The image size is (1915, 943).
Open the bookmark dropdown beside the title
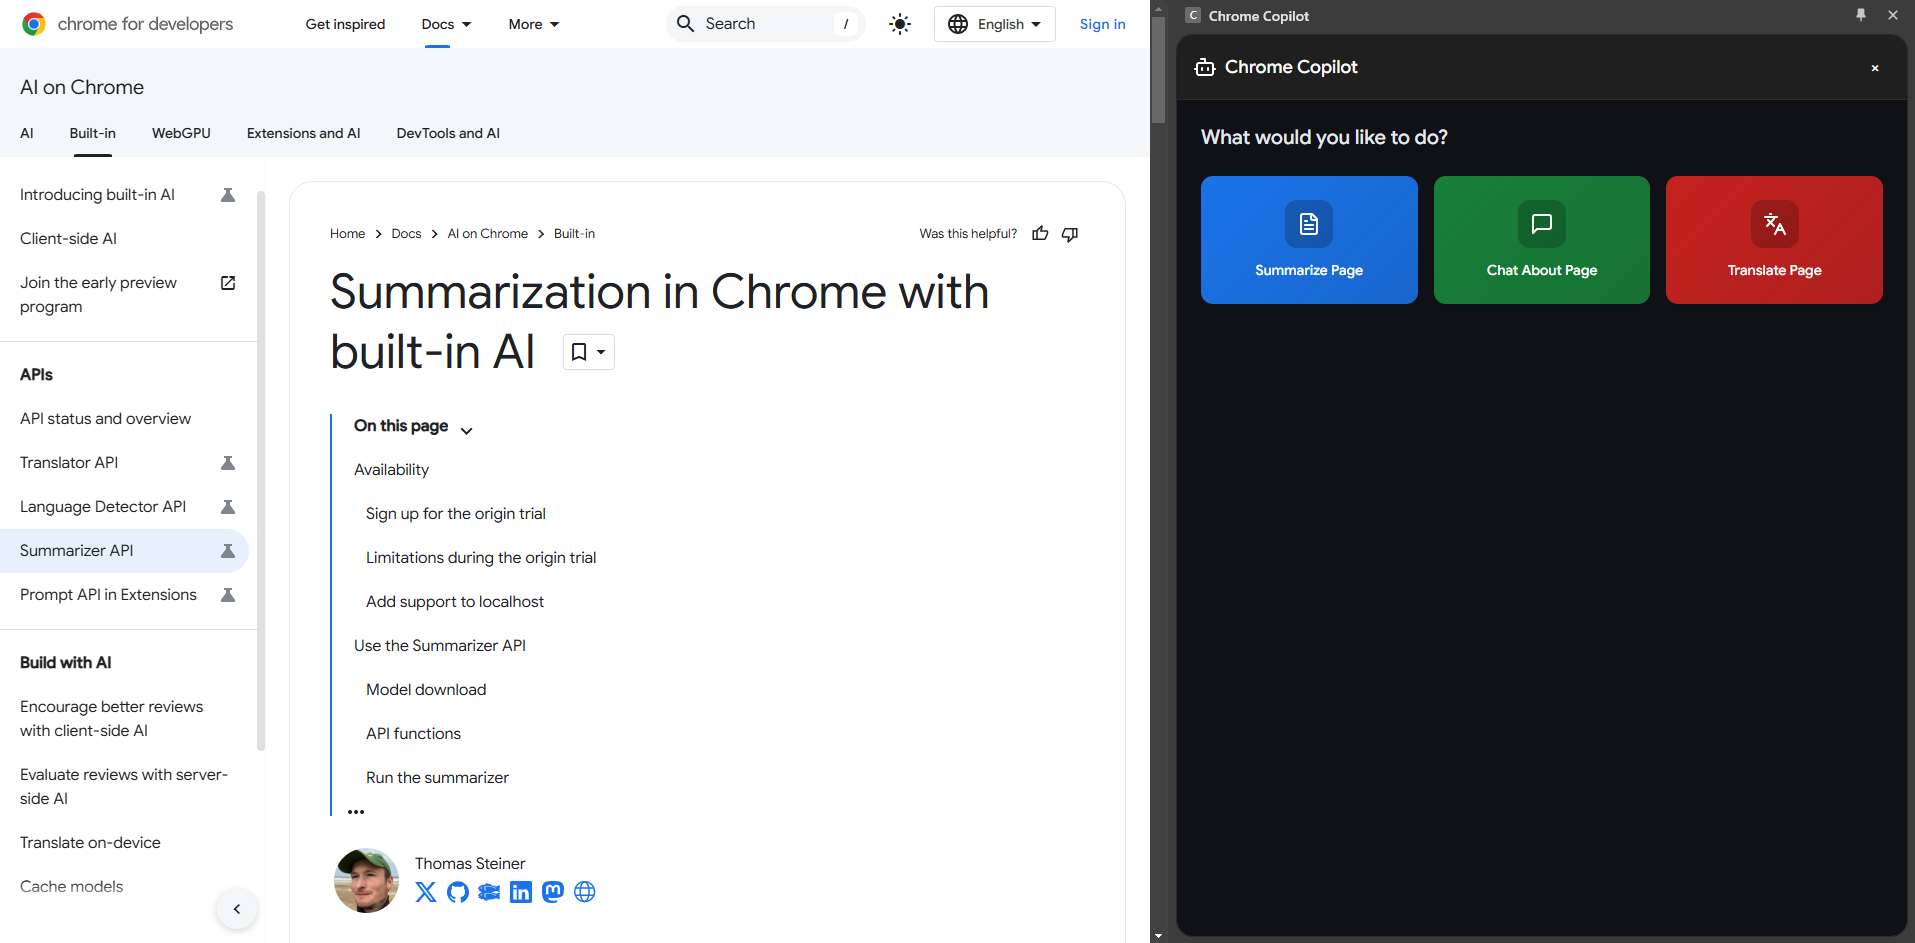pyautogui.click(x=588, y=352)
